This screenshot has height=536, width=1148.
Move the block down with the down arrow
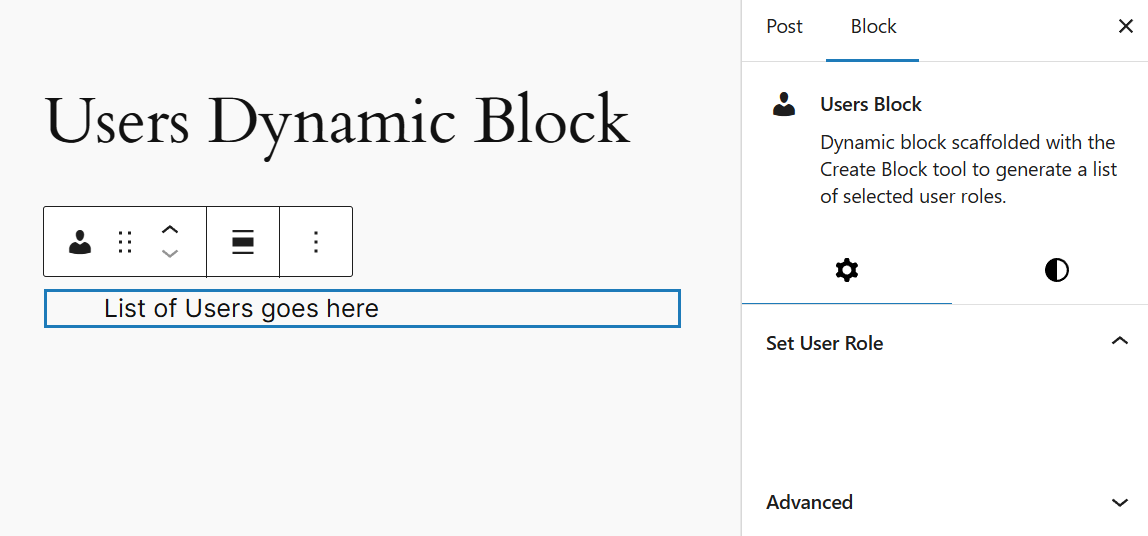[170, 254]
